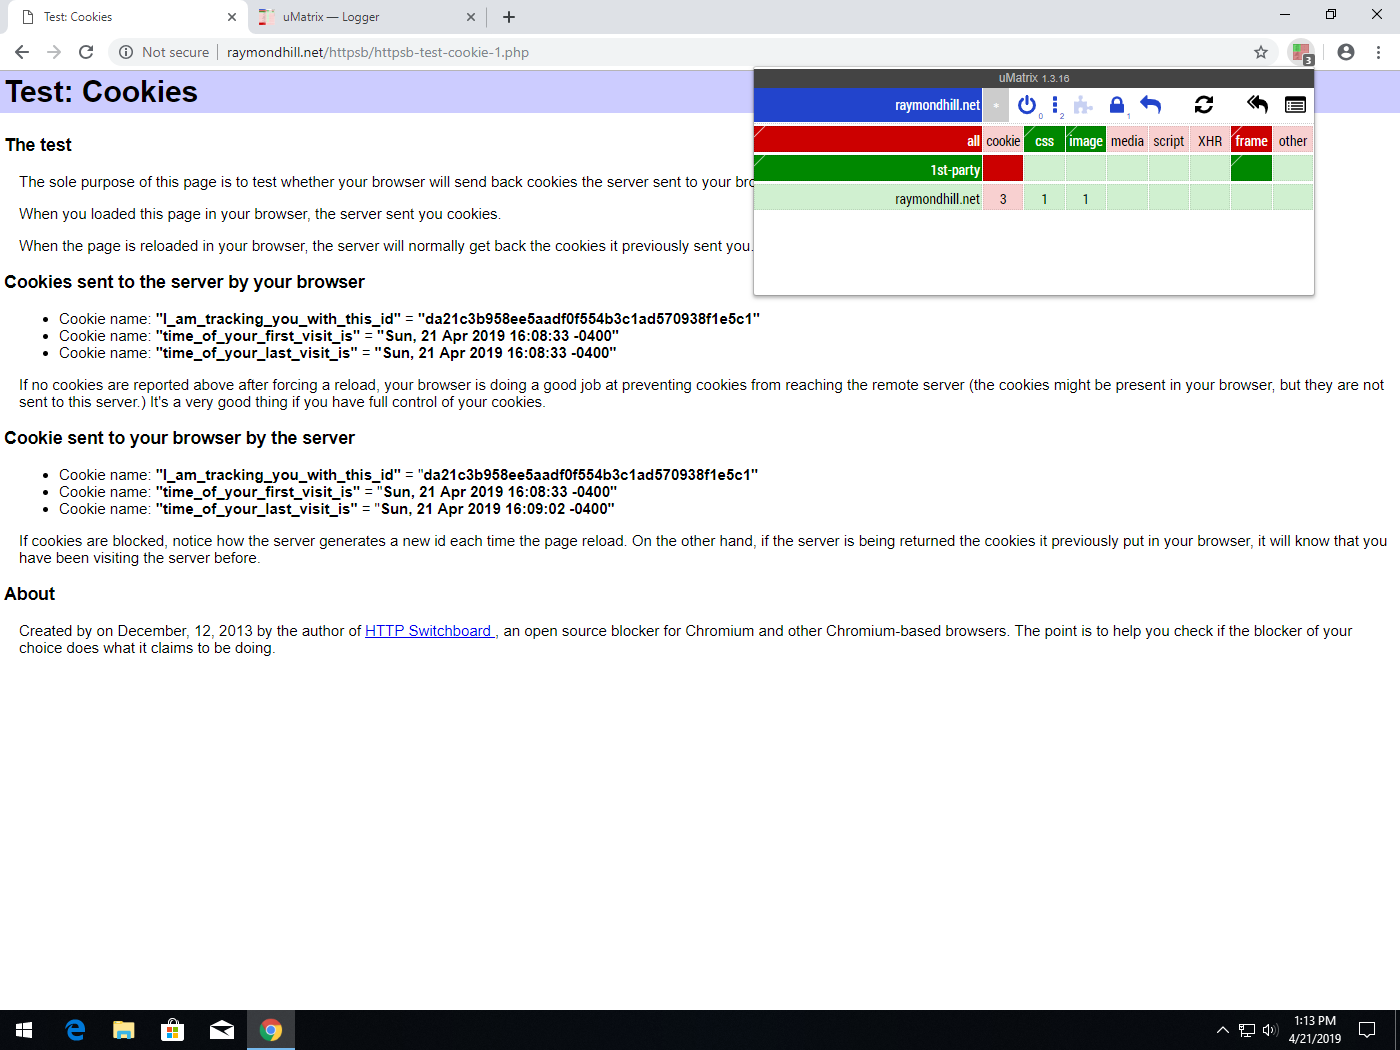Viewport: 1400px width, 1050px height.
Task: Toggle matrix filtering off with the power icon
Action: pos(1027,104)
